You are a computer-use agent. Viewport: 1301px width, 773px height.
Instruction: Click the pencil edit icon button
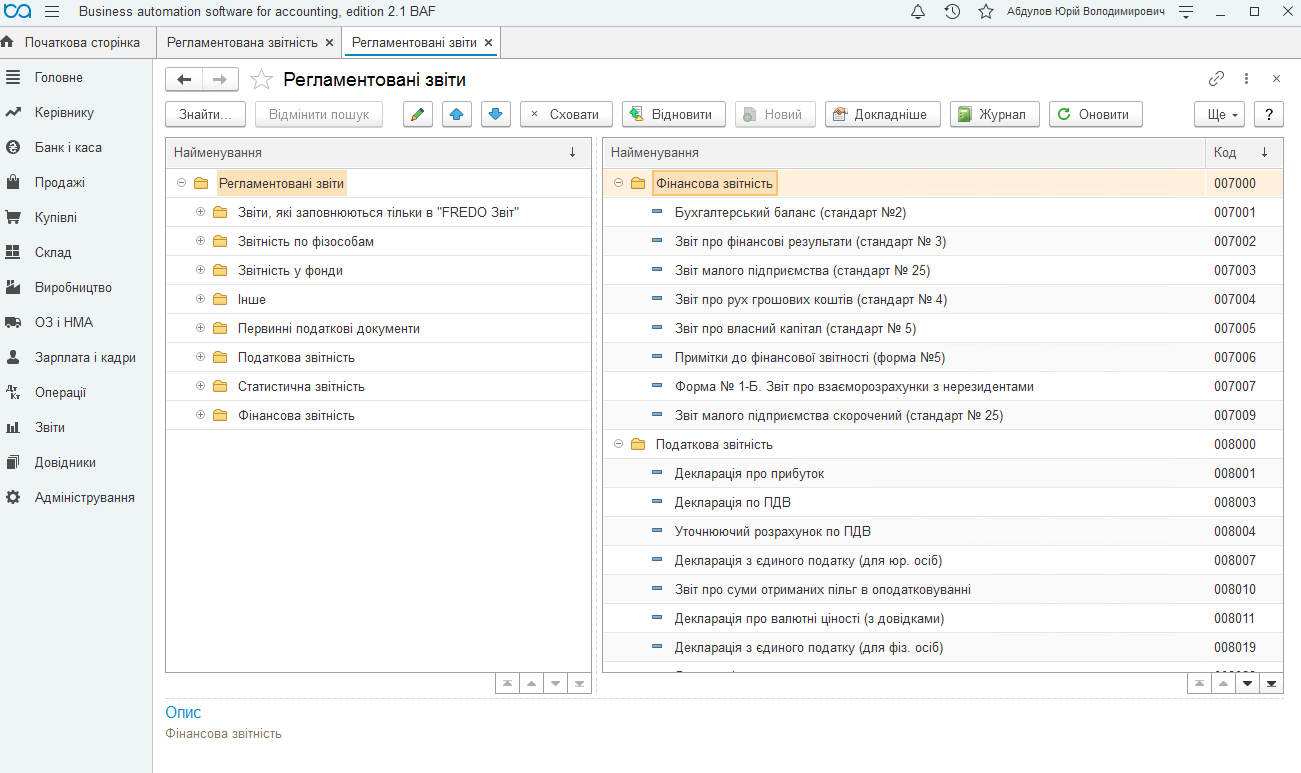coord(418,114)
